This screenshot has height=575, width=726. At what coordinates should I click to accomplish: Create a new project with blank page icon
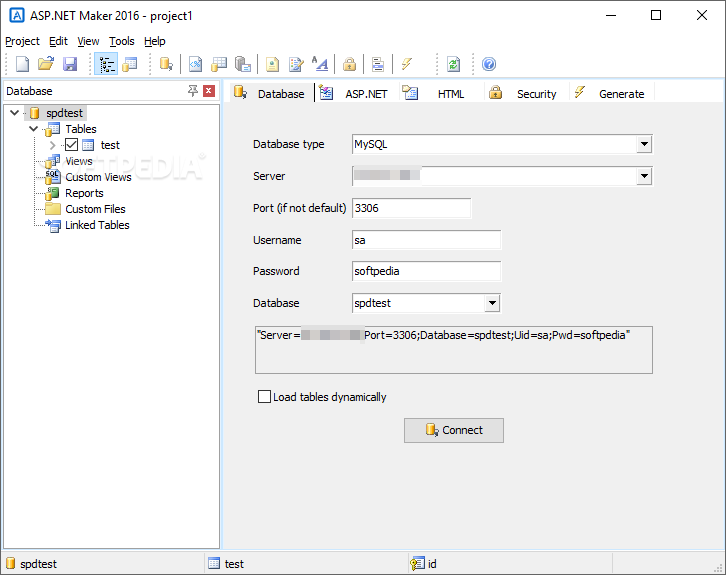[22, 64]
